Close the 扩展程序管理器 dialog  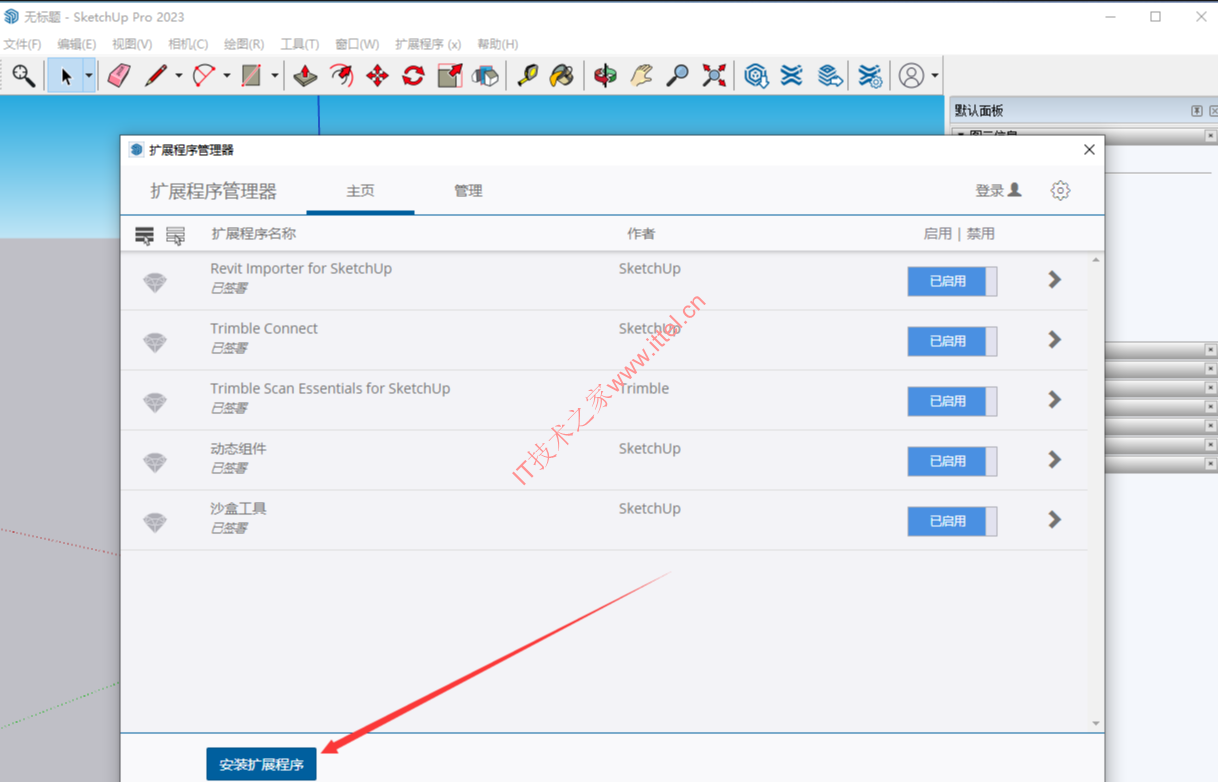1089,150
